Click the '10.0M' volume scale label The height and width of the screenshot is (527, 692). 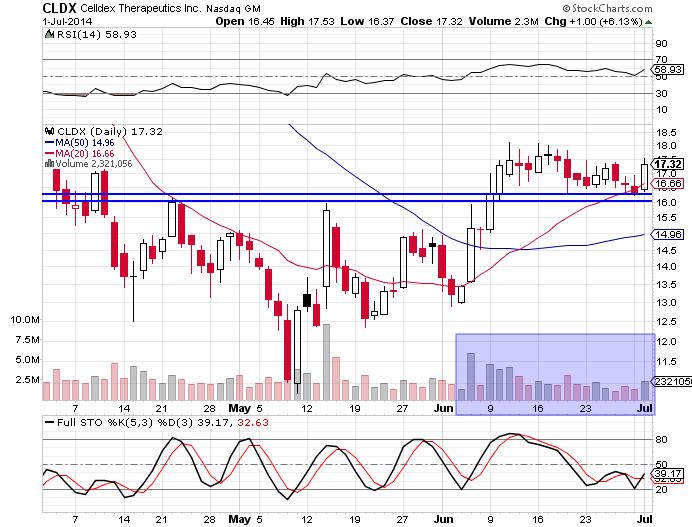click(x=25, y=319)
